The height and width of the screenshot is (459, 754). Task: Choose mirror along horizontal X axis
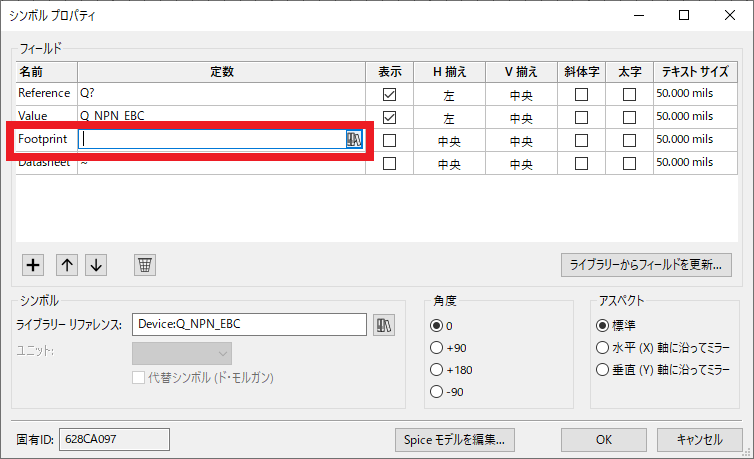tap(602, 347)
